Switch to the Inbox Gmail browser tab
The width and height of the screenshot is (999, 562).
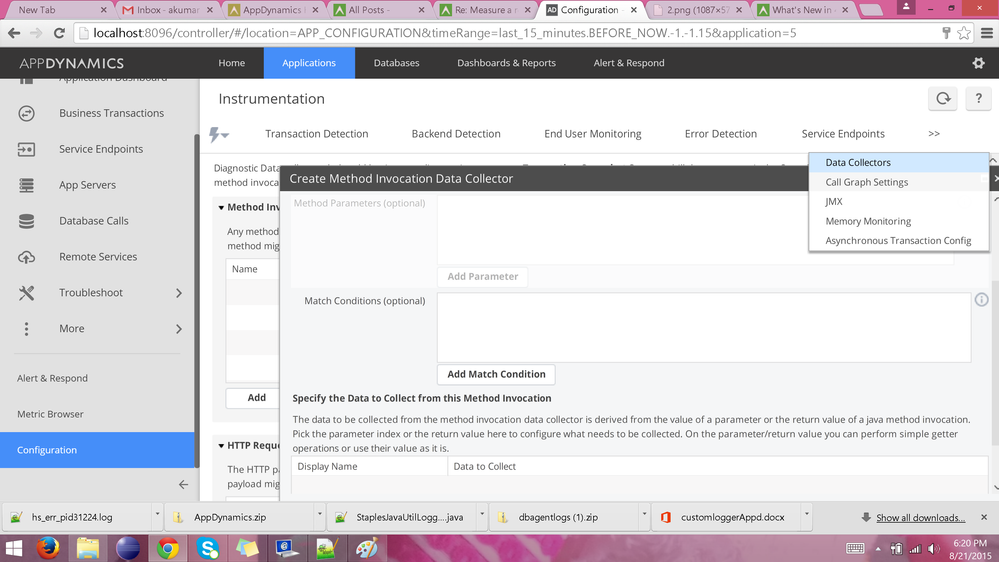(168, 10)
